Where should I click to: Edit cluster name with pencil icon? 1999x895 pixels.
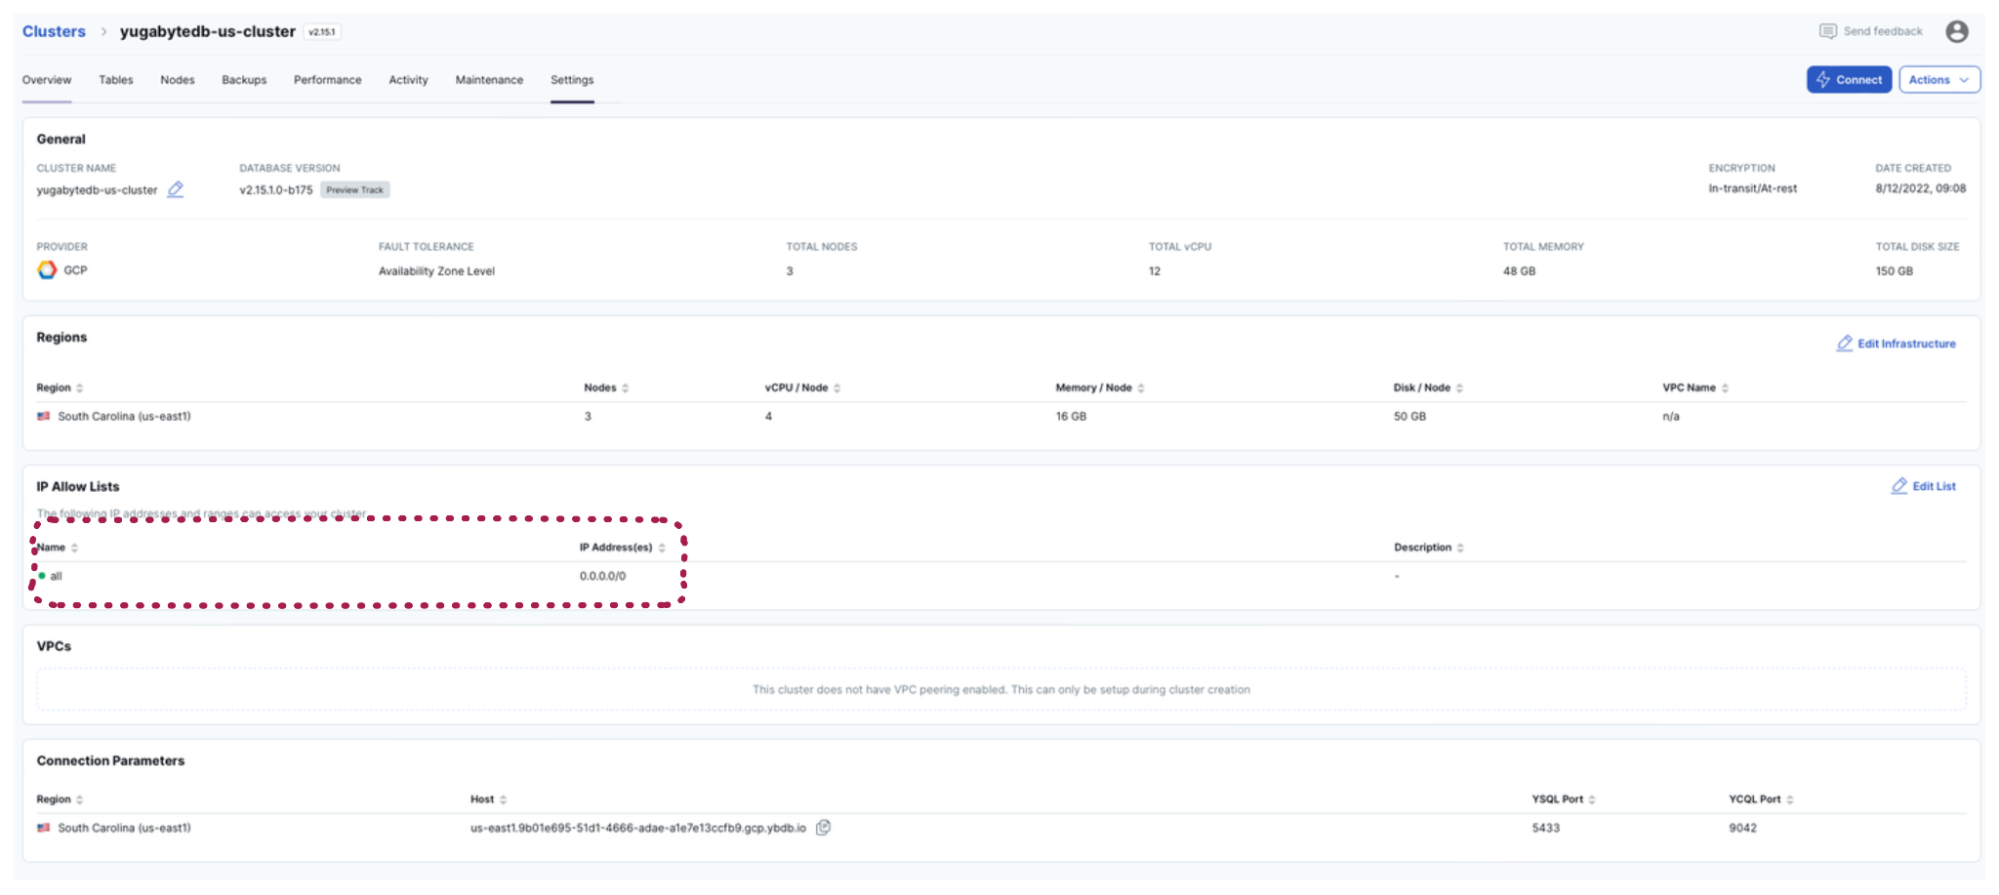176,189
